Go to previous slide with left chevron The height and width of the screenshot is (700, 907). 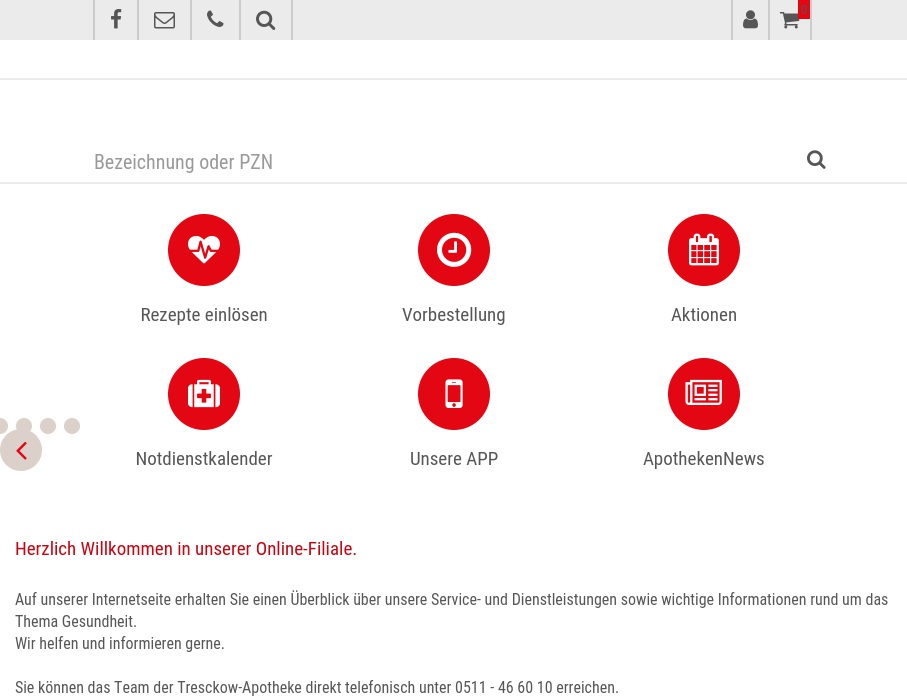point(21,451)
